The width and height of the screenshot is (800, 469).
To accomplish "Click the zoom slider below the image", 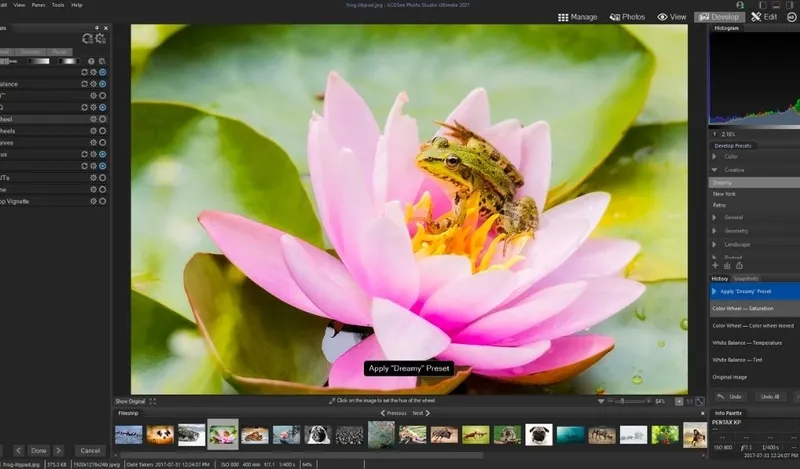I will 626,401.
